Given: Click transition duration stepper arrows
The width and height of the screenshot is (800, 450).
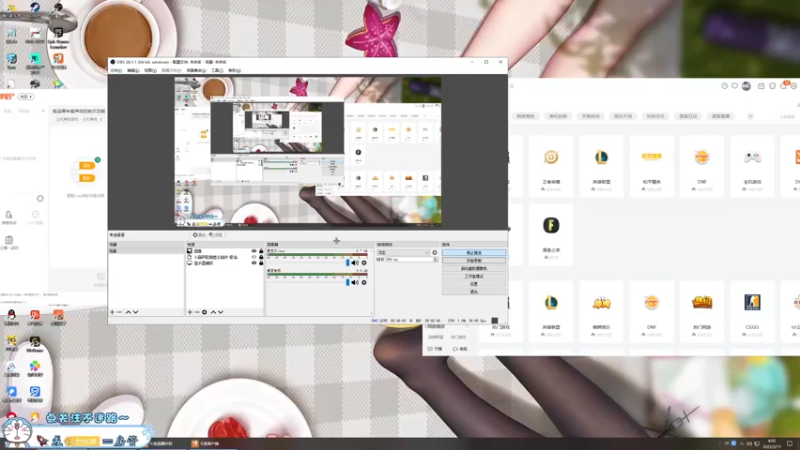Looking at the screenshot, I should [x=435, y=260].
